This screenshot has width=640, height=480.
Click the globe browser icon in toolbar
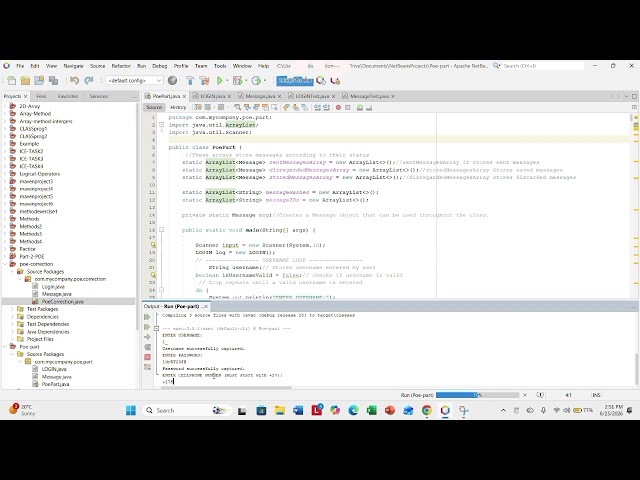tap(173, 80)
